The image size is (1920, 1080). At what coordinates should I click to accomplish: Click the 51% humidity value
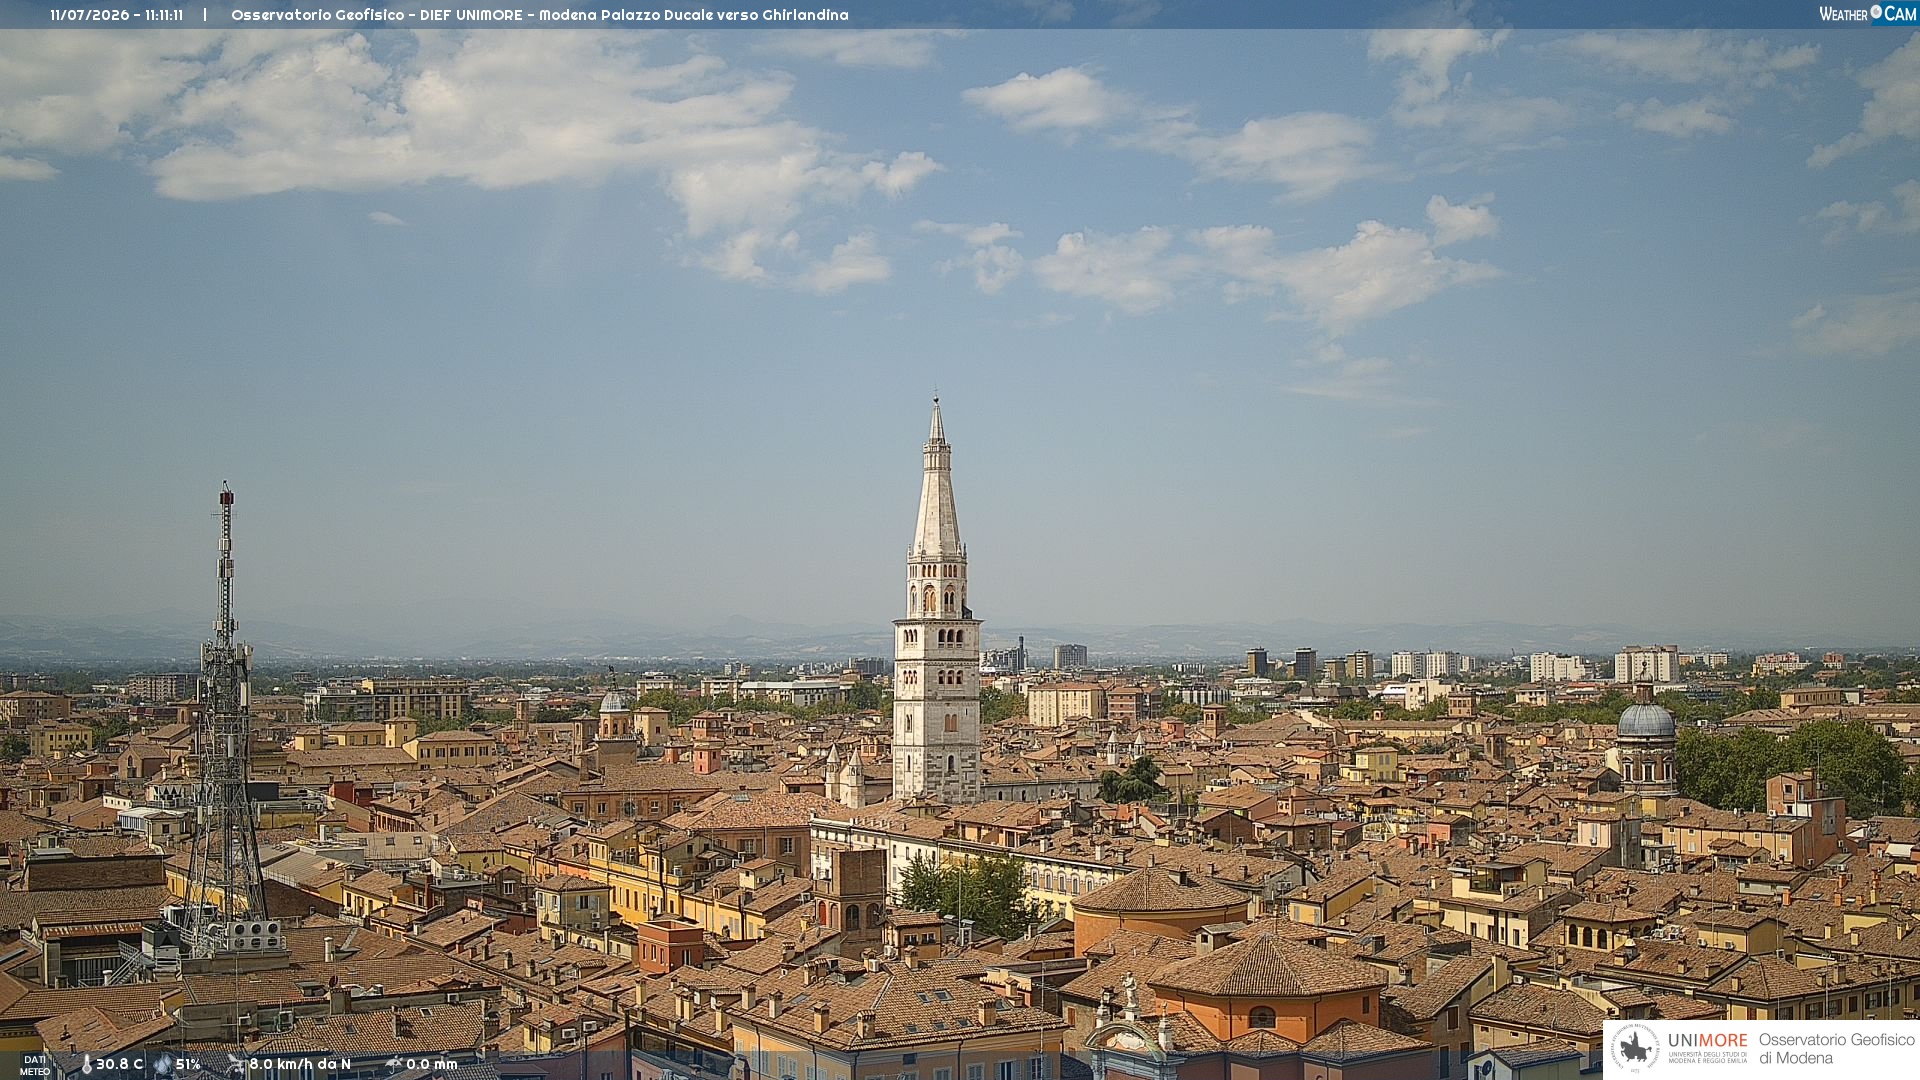pos(188,1064)
